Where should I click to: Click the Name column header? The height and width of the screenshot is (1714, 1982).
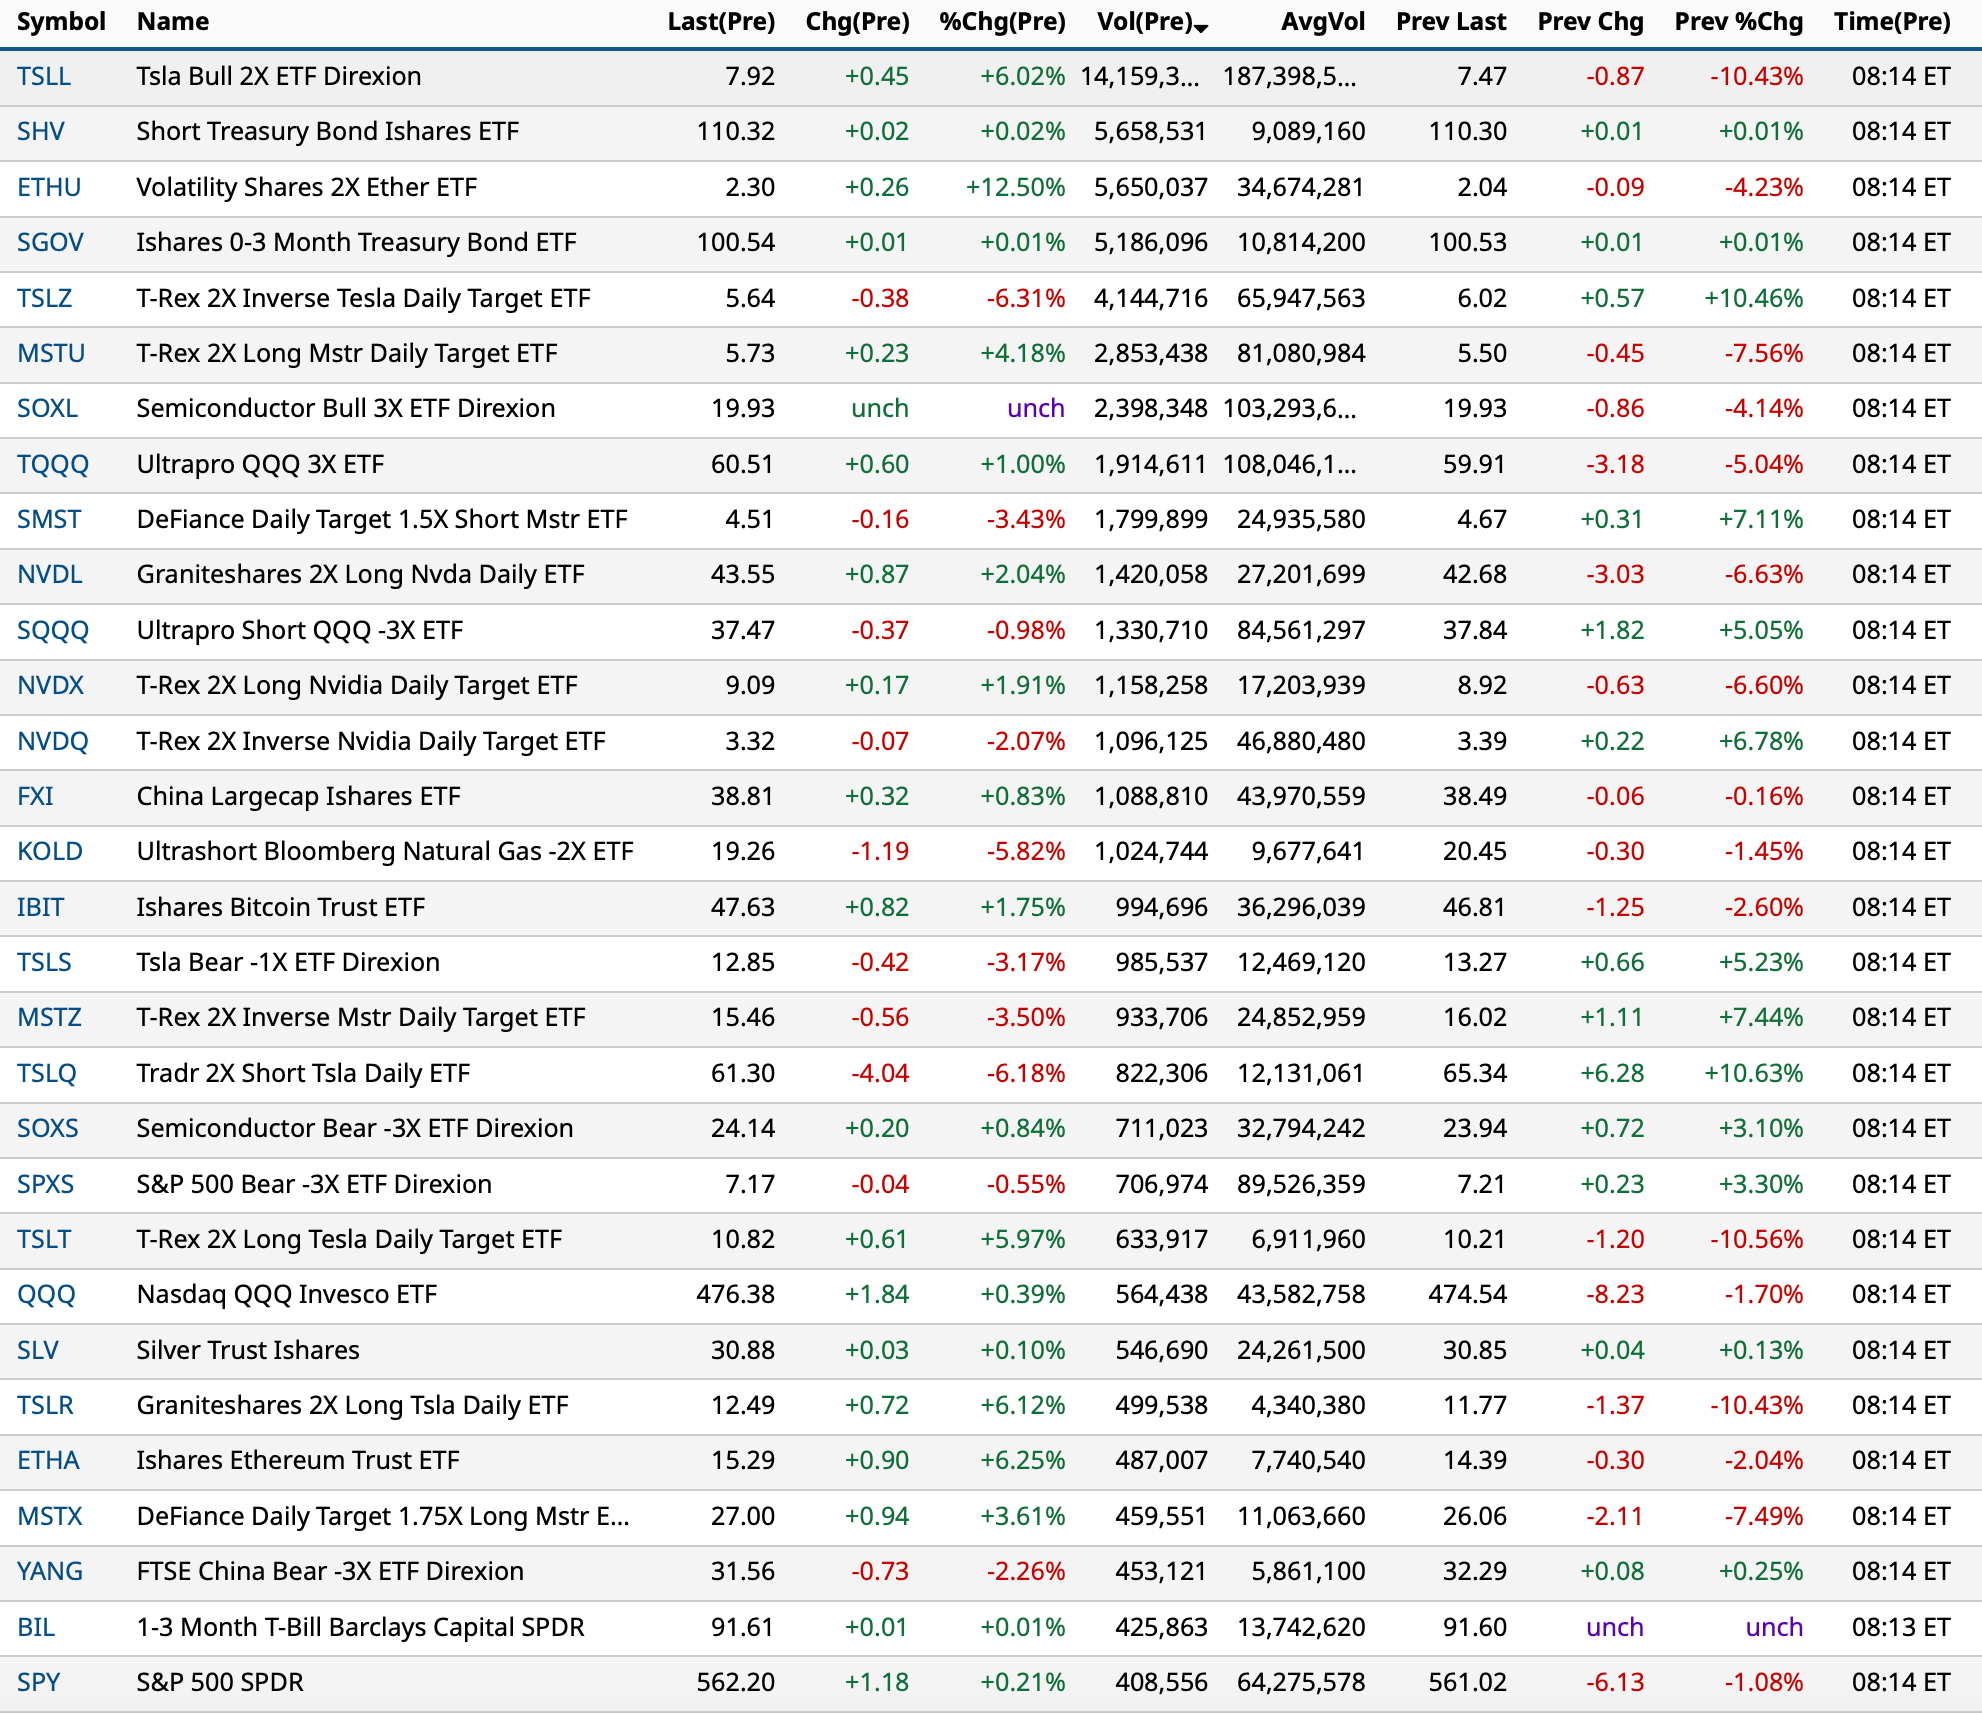pos(173,22)
